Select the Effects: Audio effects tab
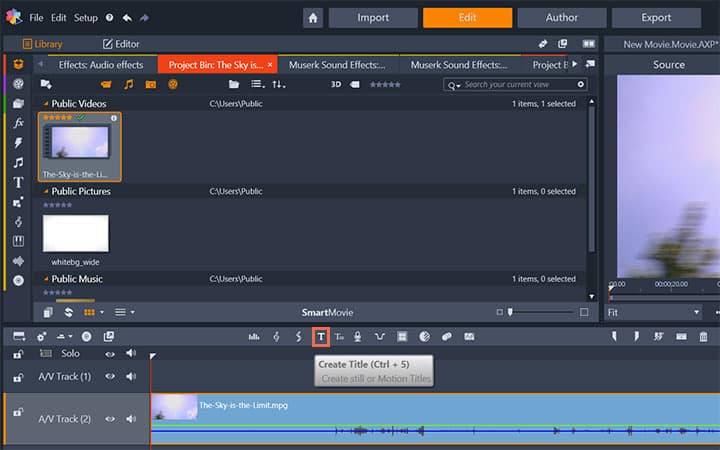Viewport: 720px width, 450px height. point(101,65)
